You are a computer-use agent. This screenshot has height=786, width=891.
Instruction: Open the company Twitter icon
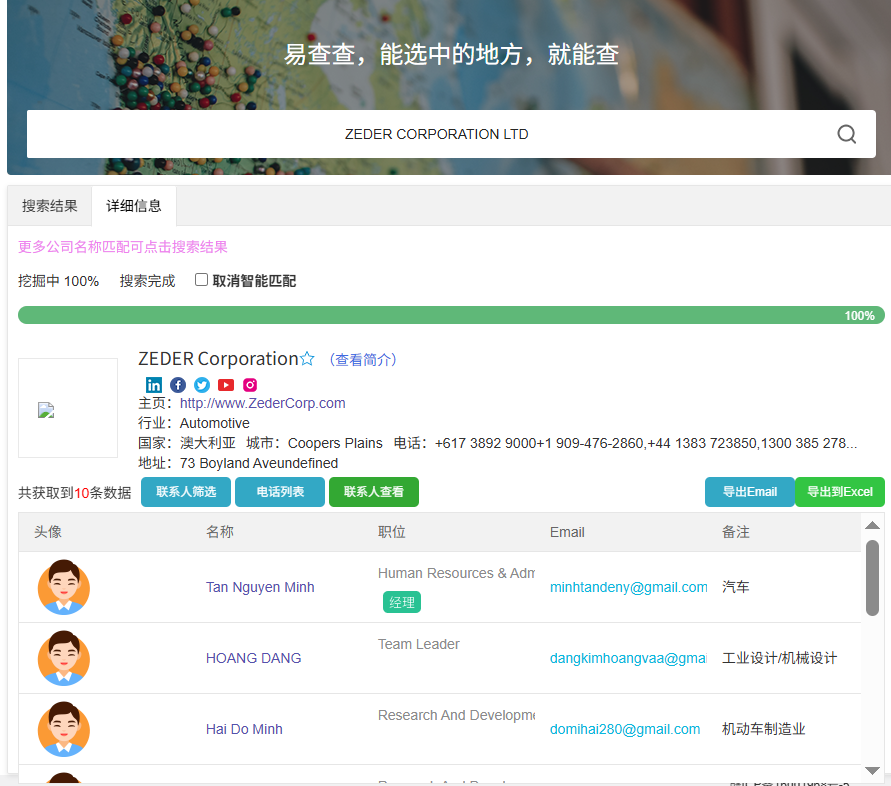202,385
